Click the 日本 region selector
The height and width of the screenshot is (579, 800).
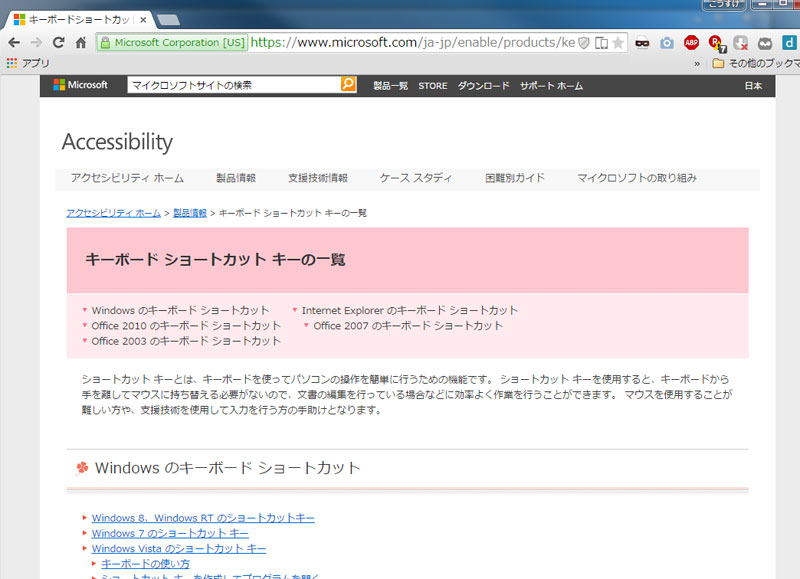click(753, 86)
